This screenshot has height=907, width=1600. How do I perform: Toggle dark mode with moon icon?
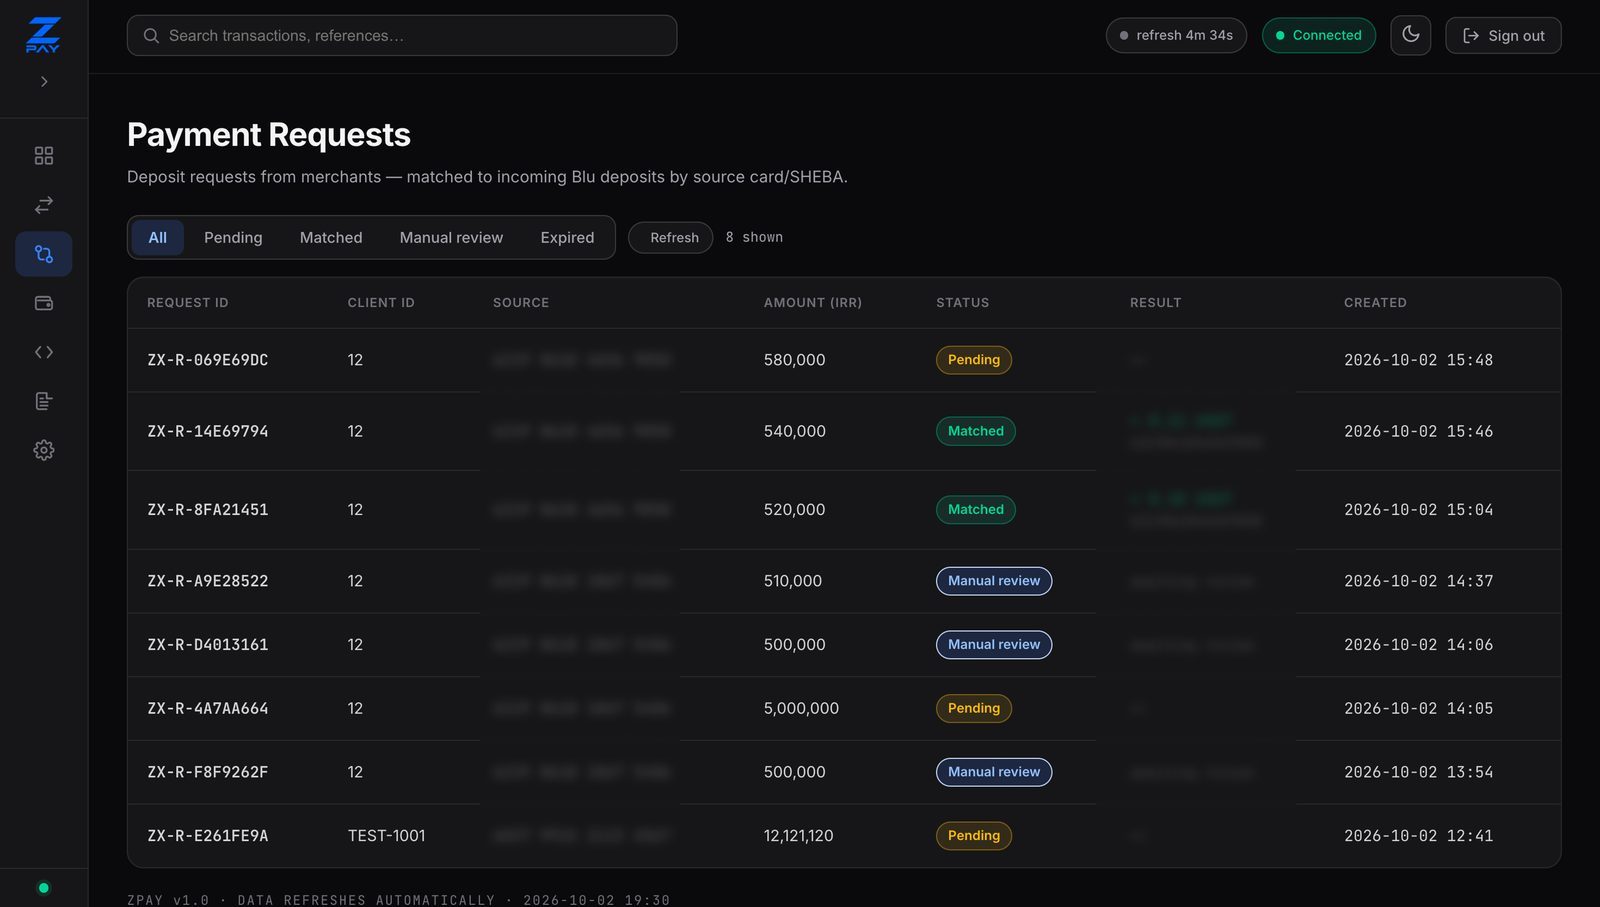tap(1410, 35)
